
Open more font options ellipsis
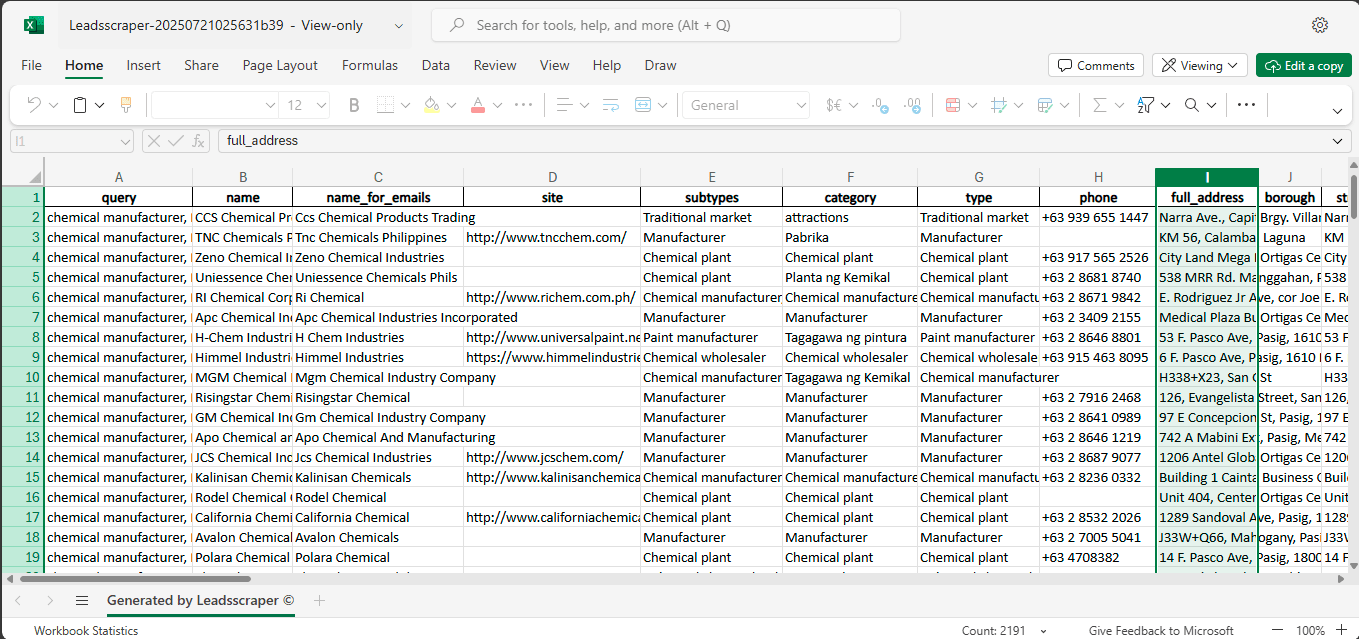pos(523,105)
